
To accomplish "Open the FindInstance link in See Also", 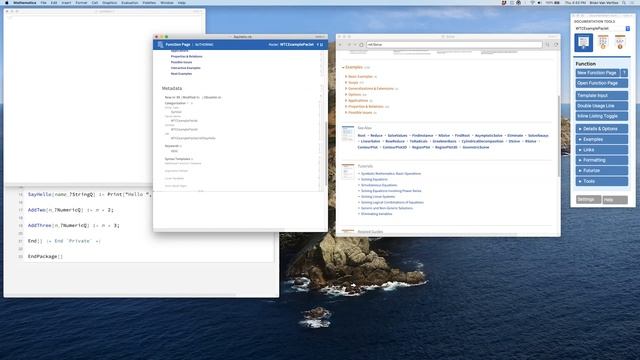I will (x=422, y=136).
